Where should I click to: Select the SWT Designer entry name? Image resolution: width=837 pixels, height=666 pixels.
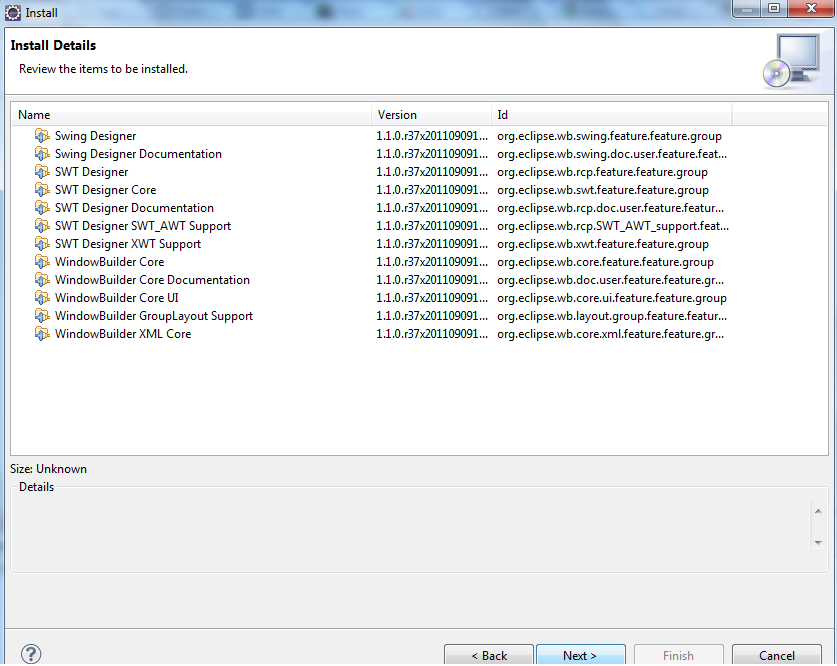[92, 172]
